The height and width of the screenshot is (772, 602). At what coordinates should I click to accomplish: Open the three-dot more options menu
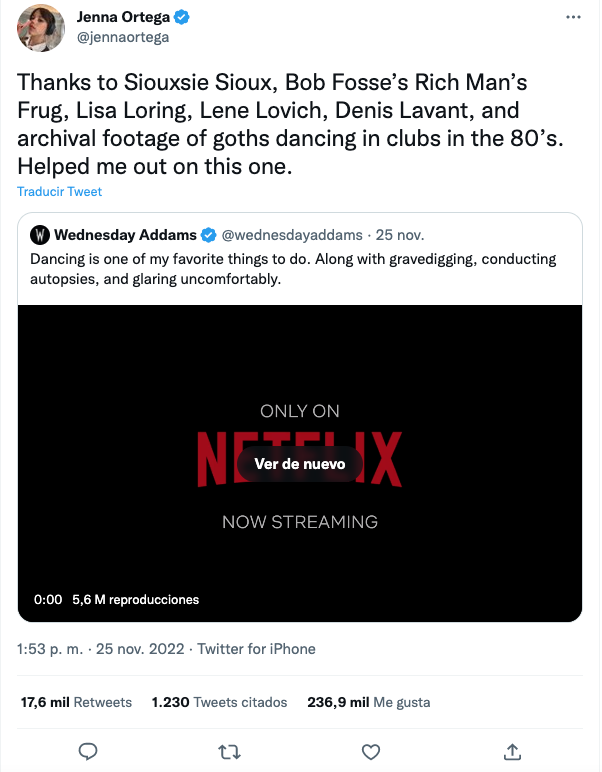[x=573, y=18]
